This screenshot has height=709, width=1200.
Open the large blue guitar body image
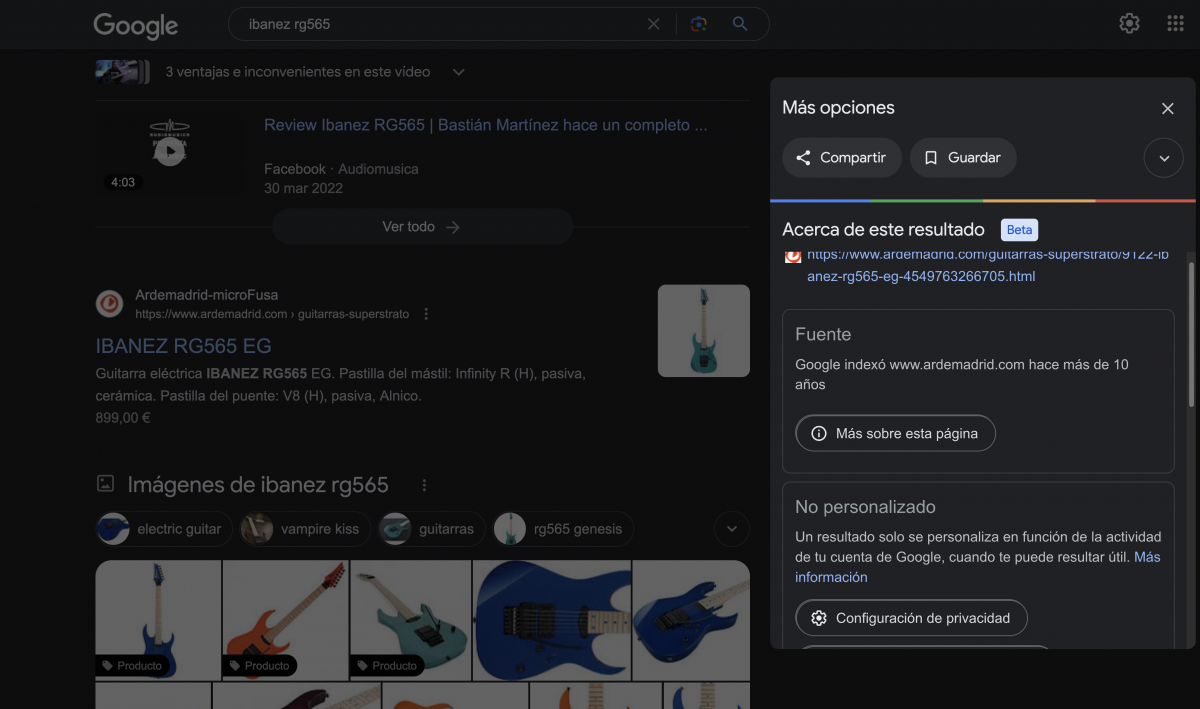coord(552,620)
